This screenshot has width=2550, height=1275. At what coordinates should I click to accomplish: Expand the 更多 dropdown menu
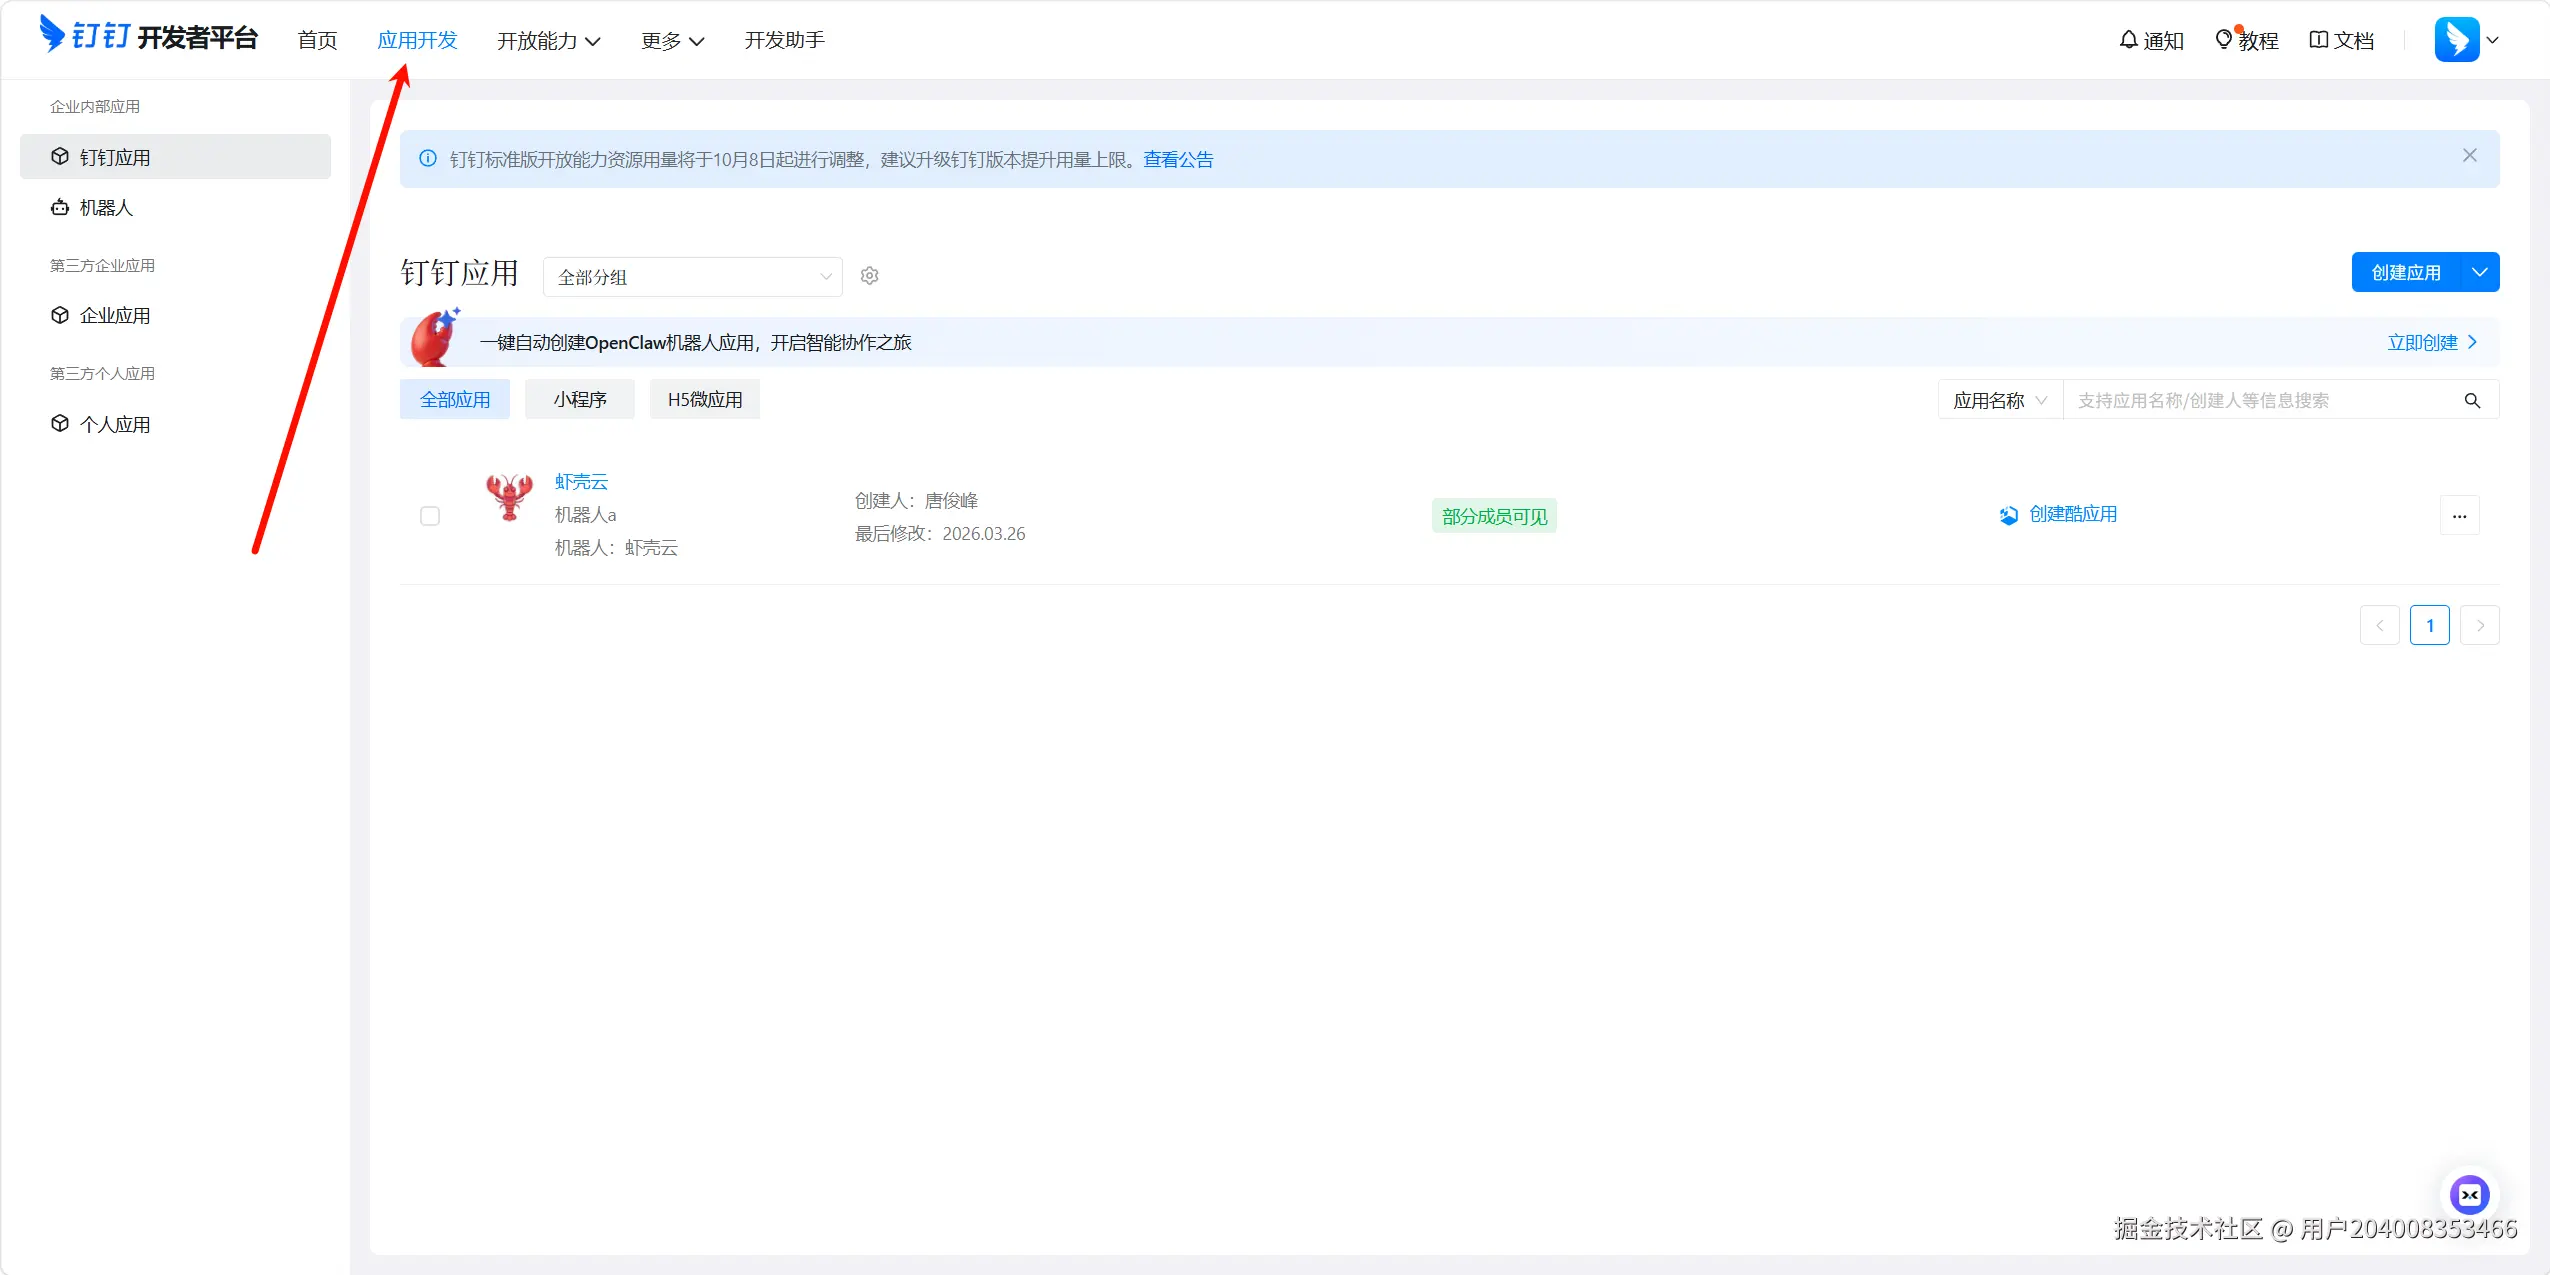(673, 40)
